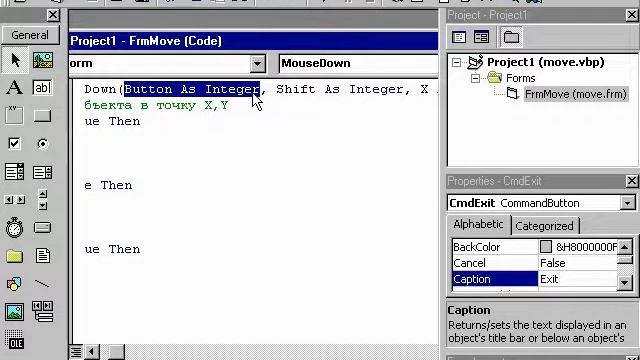Image resolution: width=640 pixels, height=360 pixels.
Task: Click highlighted 'Button As Integer' code text
Action: 192,89
